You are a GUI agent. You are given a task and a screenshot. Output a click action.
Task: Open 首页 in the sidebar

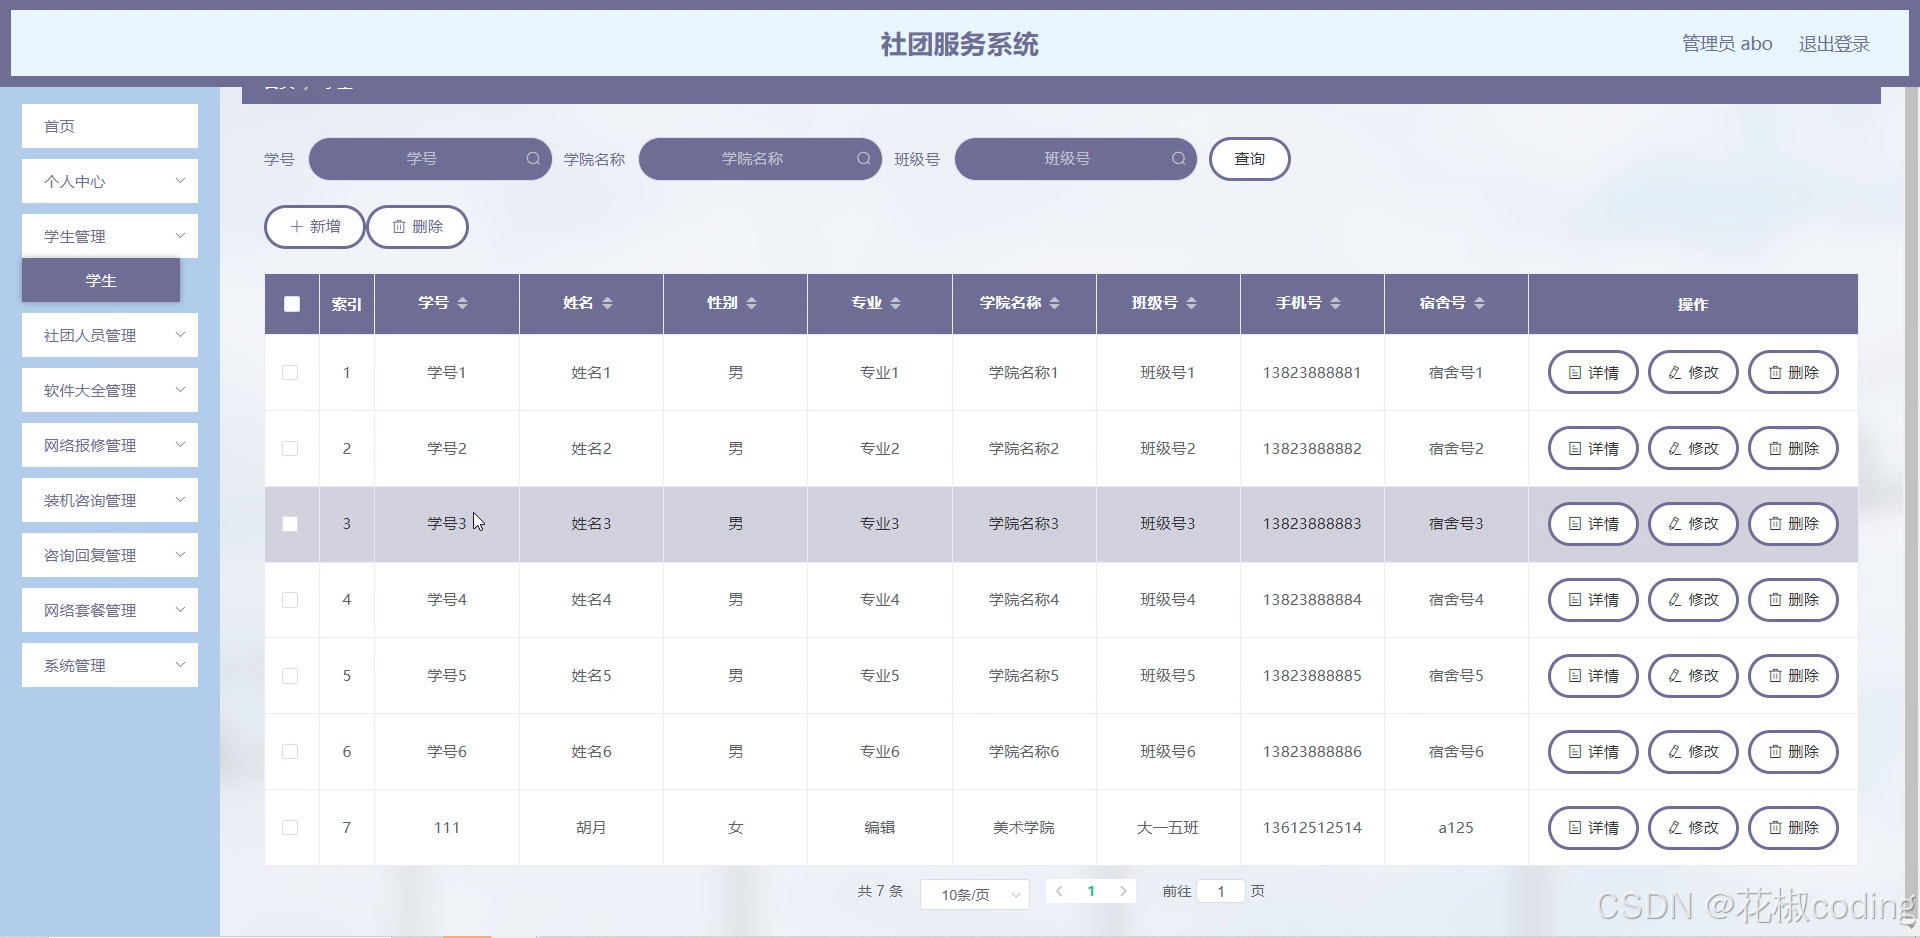coord(110,126)
